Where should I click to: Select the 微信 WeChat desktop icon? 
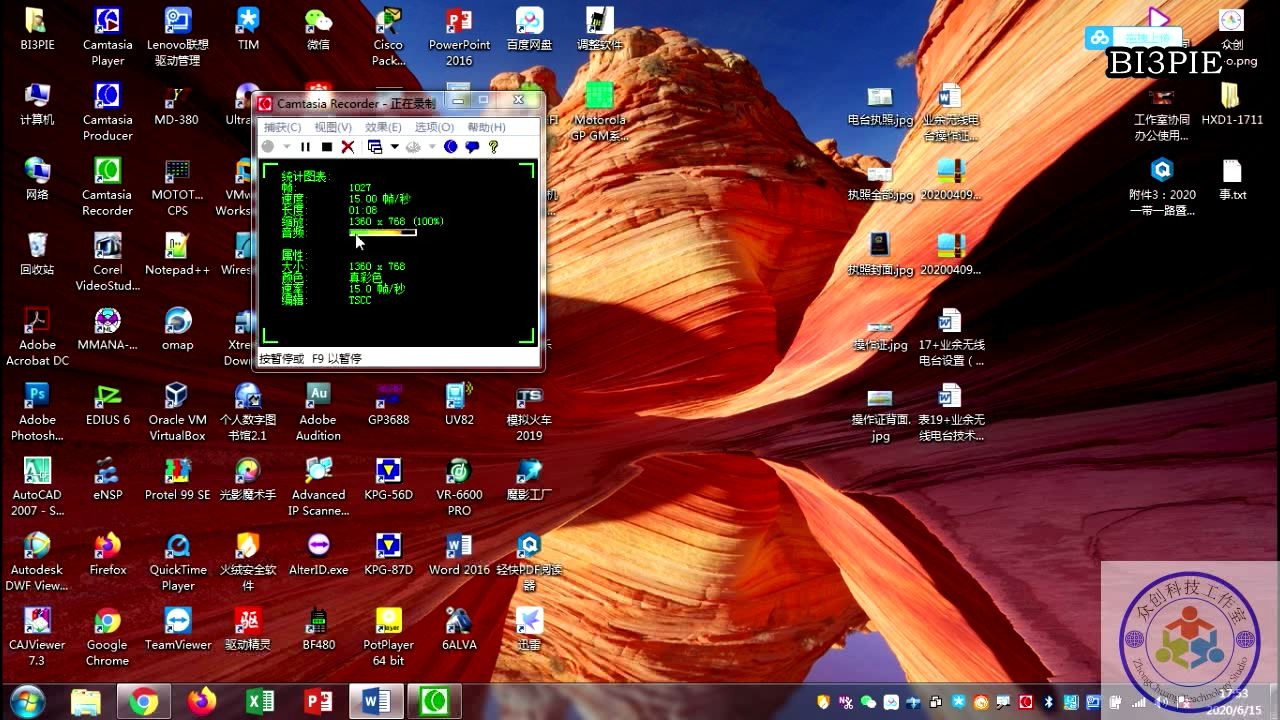point(318,29)
